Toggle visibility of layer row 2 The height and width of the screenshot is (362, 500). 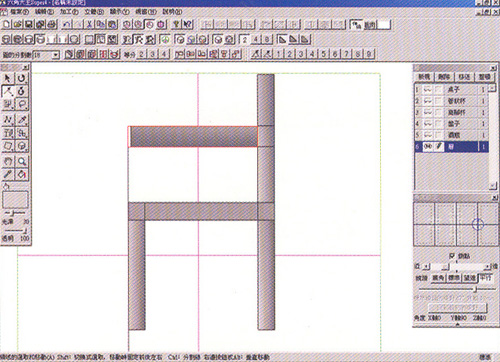(x=428, y=101)
